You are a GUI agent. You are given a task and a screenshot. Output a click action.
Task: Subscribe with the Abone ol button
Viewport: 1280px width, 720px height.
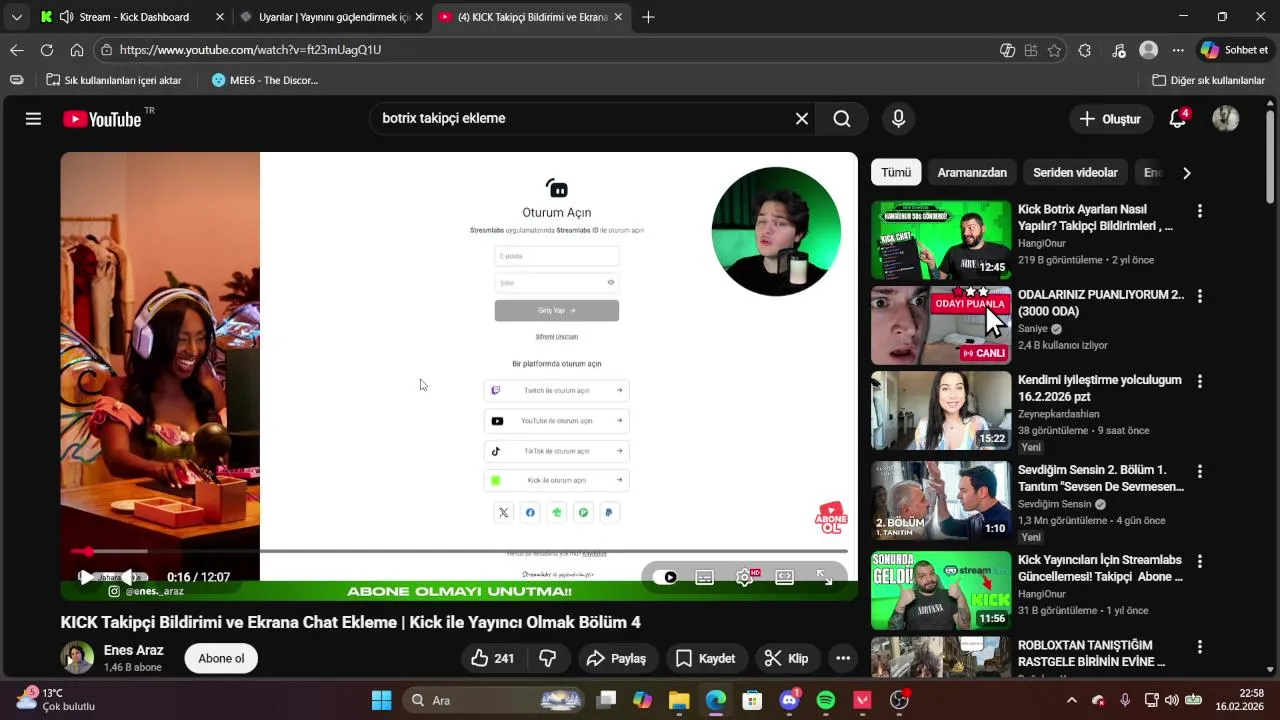coord(221,658)
